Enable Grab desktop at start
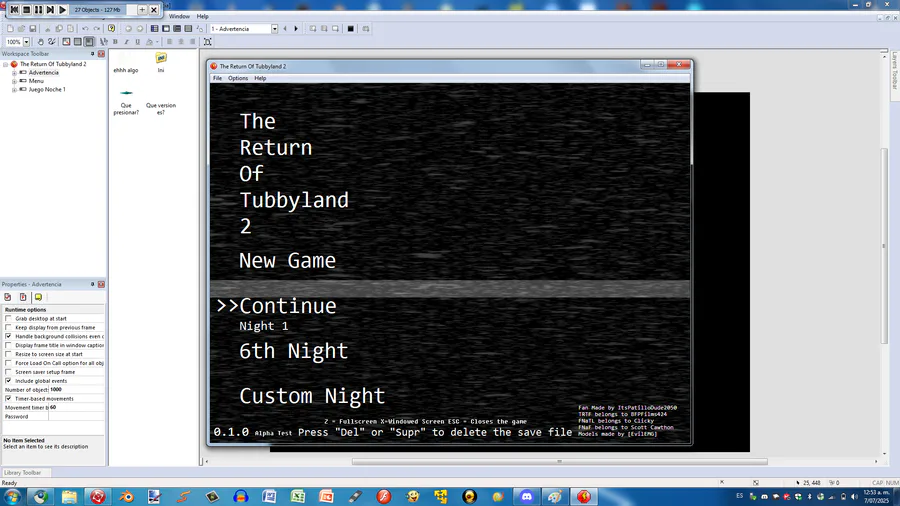This screenshot has width=900, height=506. click(8, 318)
